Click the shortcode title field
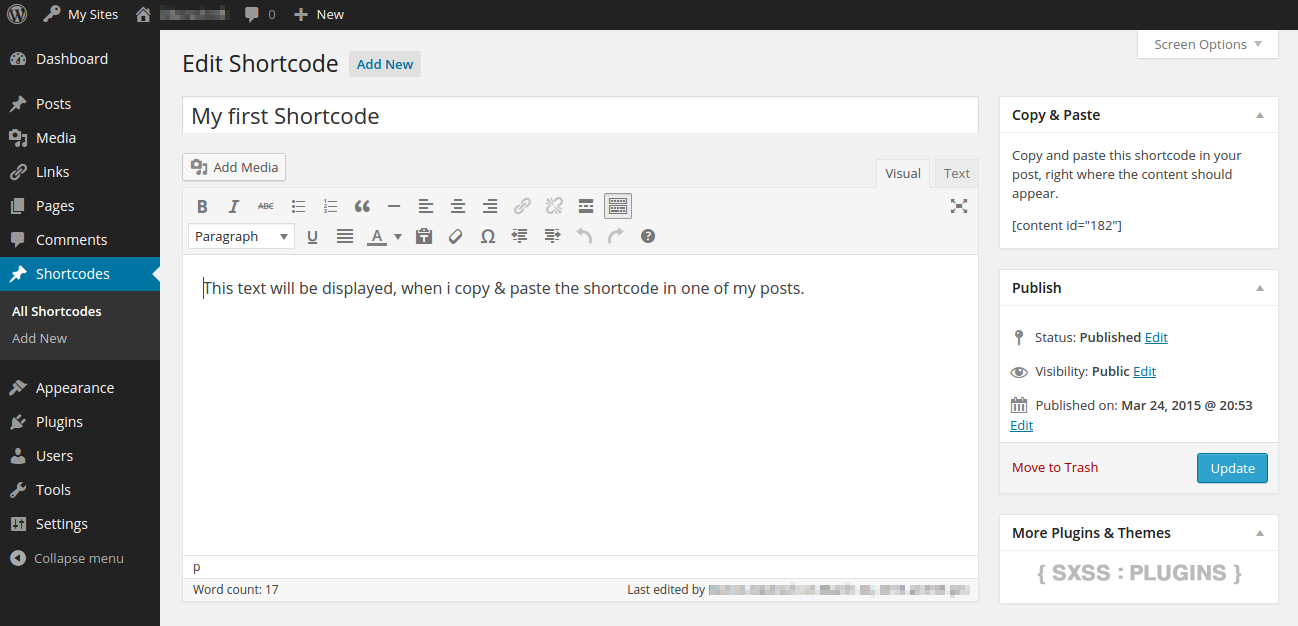The width and height of the screenshot is (1298, 626). click(580, 116)
